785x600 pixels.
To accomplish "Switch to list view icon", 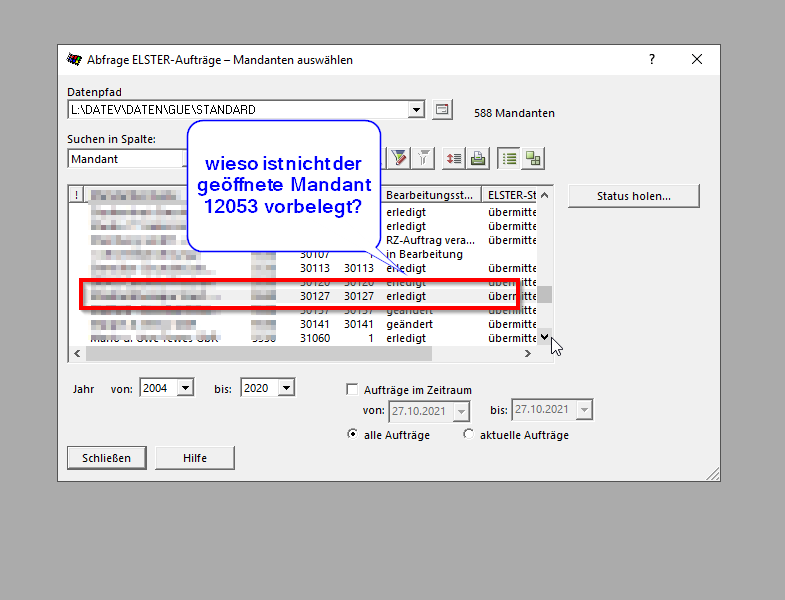I will (509, 159).
